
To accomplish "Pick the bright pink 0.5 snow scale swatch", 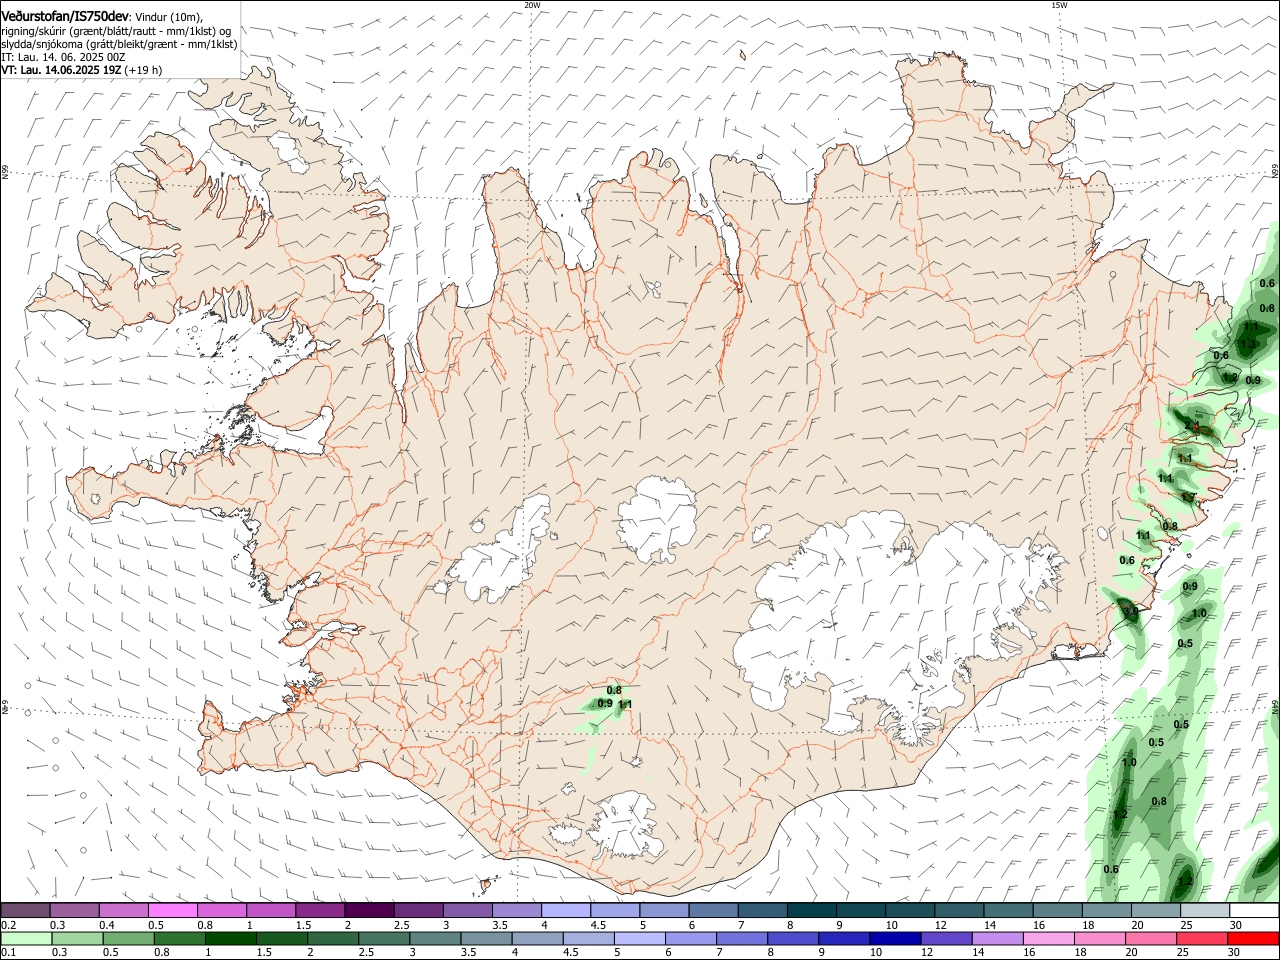I will coord(172,910).
